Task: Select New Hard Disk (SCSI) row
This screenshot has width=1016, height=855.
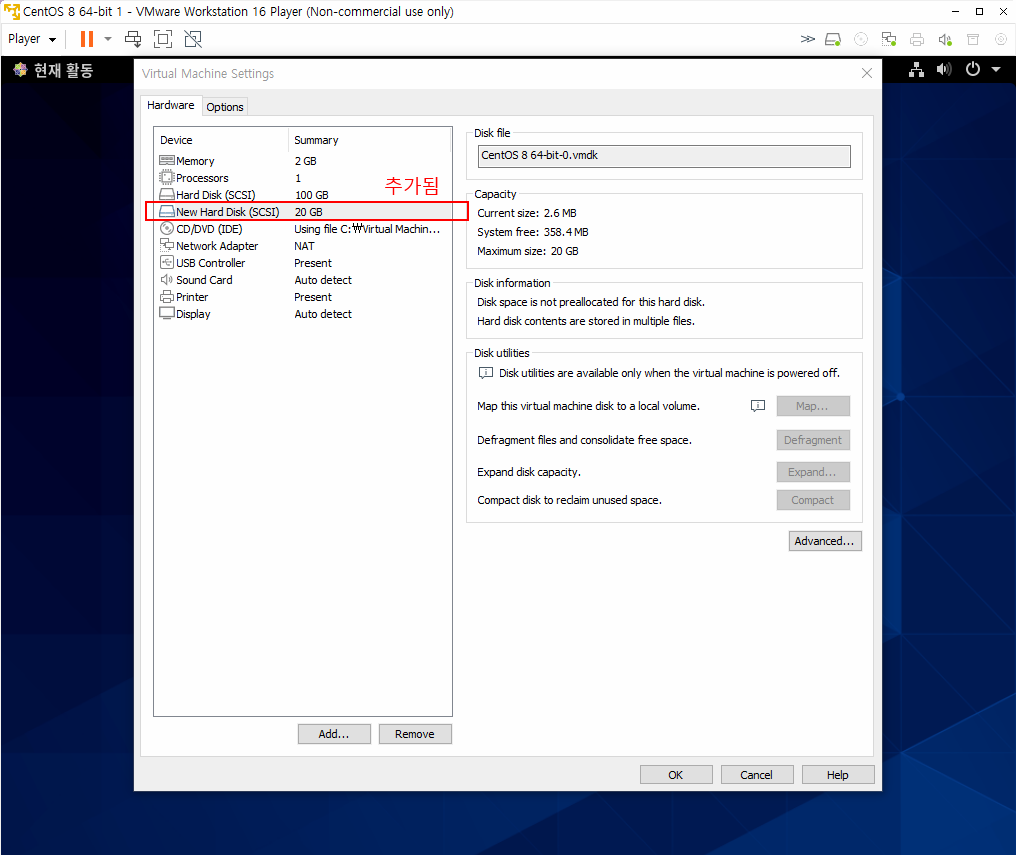Action: click(x=303, y=212)
